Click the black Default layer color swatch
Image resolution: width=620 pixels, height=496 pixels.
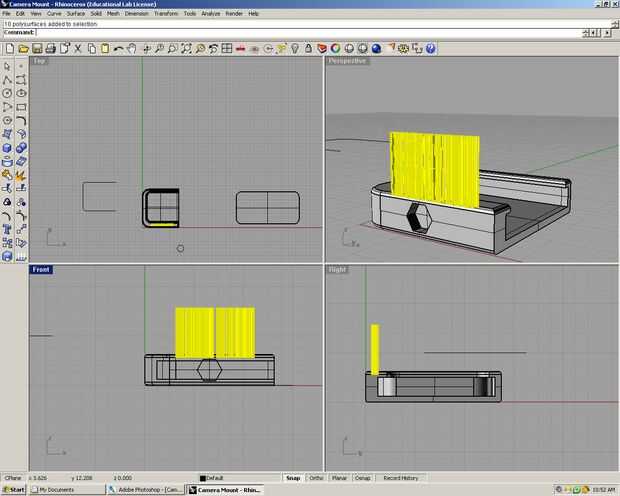pos(203,479)
